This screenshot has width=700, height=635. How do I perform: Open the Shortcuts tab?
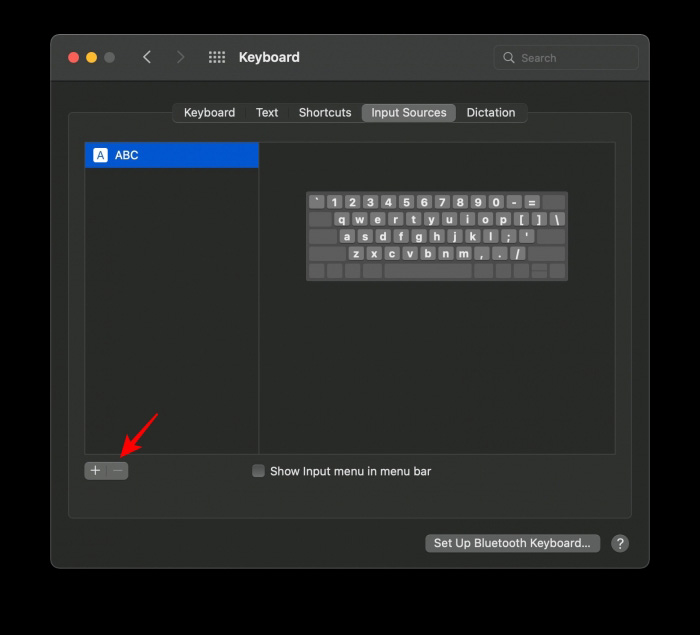tap(325, 113)
